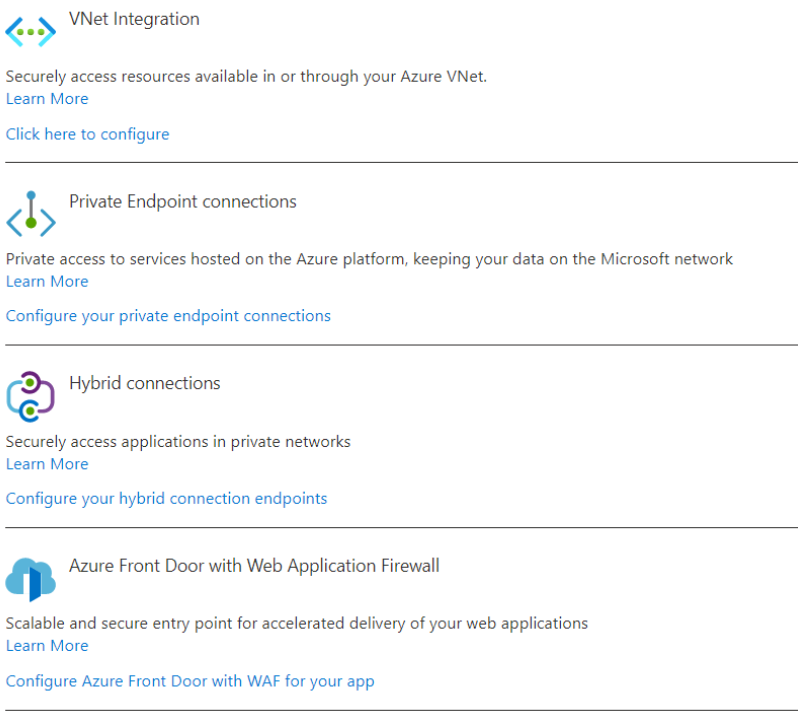This screenshot has height=714, width=802.
Task: Click text 'Securely access applications in private networks'
Action: [x=178, y=442]
